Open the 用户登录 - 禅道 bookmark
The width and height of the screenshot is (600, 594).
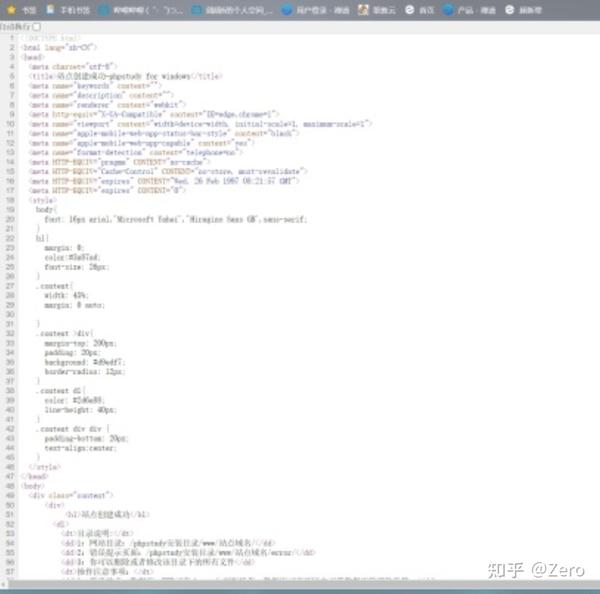(x=316, y=10)
